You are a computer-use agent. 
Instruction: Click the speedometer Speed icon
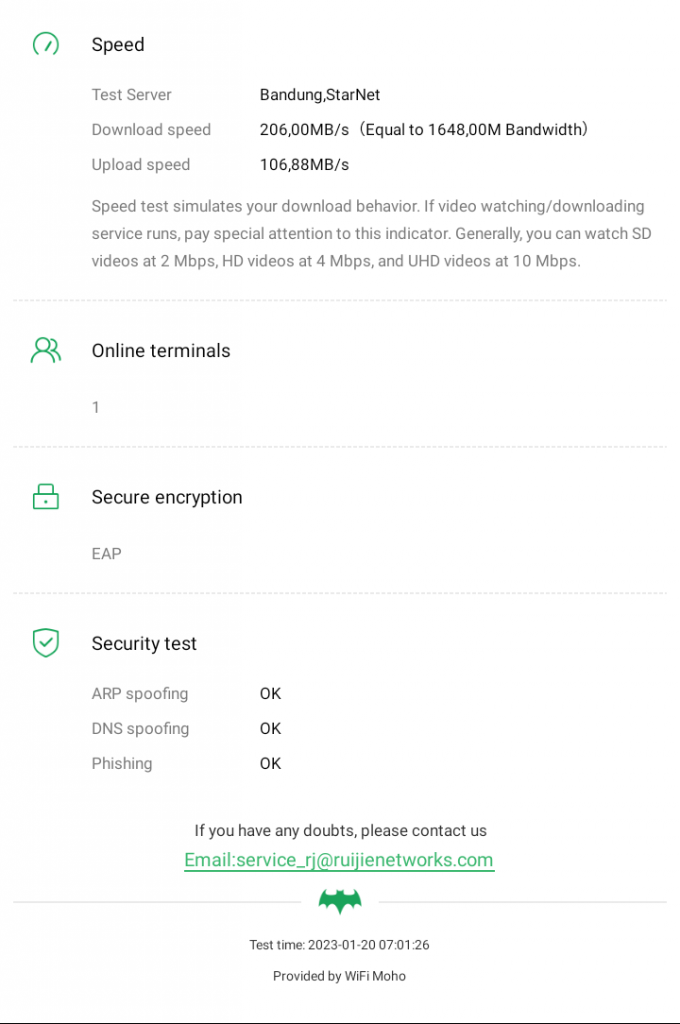(x=46, y=45)
